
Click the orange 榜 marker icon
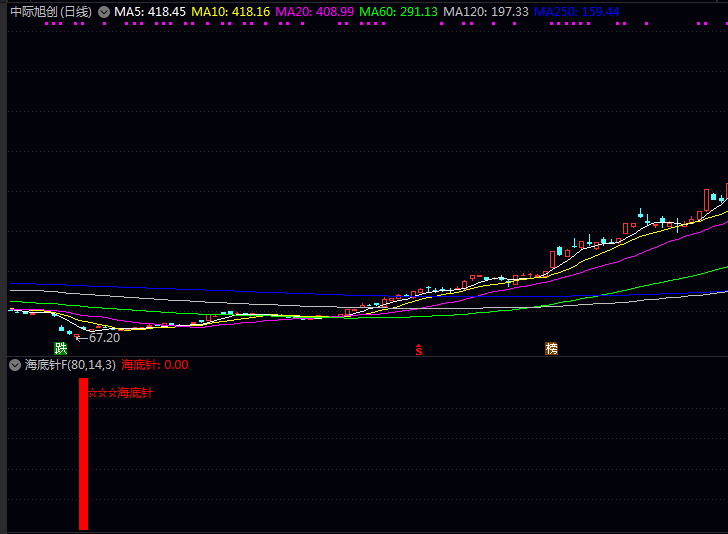(552, 348)
